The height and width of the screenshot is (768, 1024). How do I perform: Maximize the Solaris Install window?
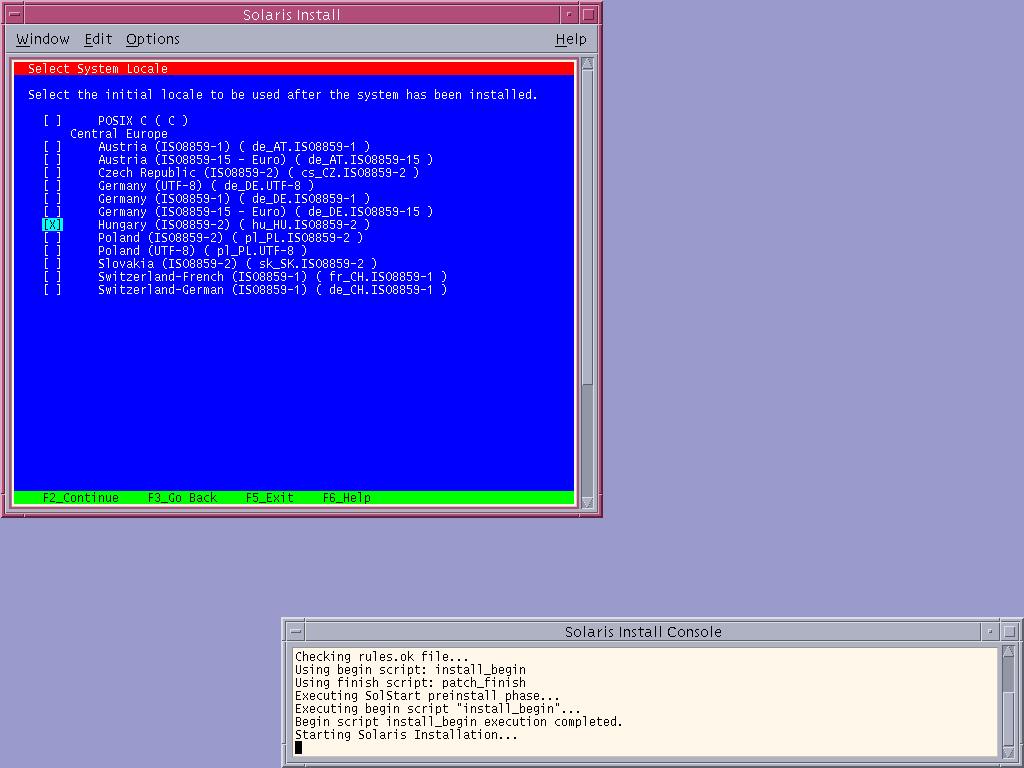[589, 14]
